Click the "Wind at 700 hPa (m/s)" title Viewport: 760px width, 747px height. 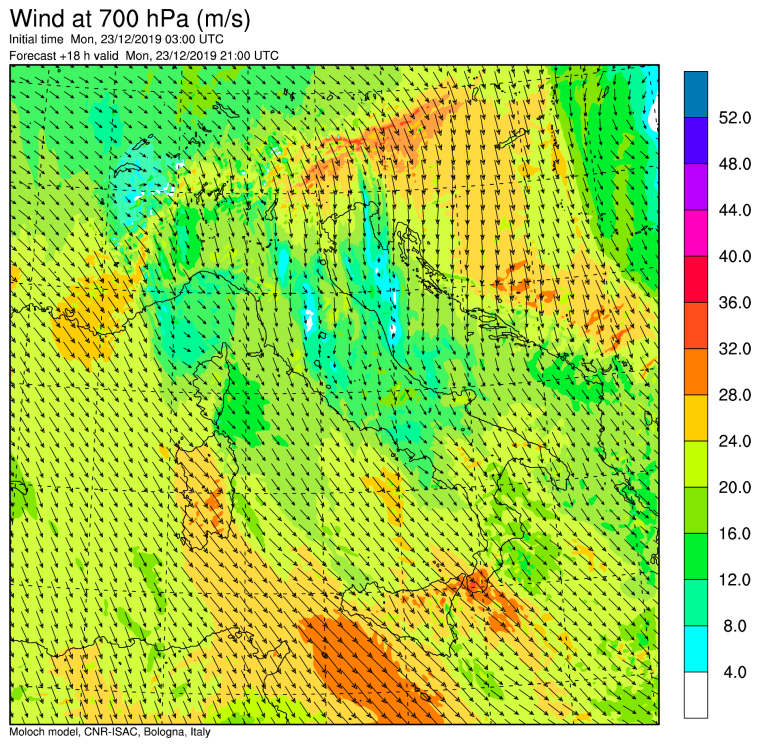pos(130,19)
